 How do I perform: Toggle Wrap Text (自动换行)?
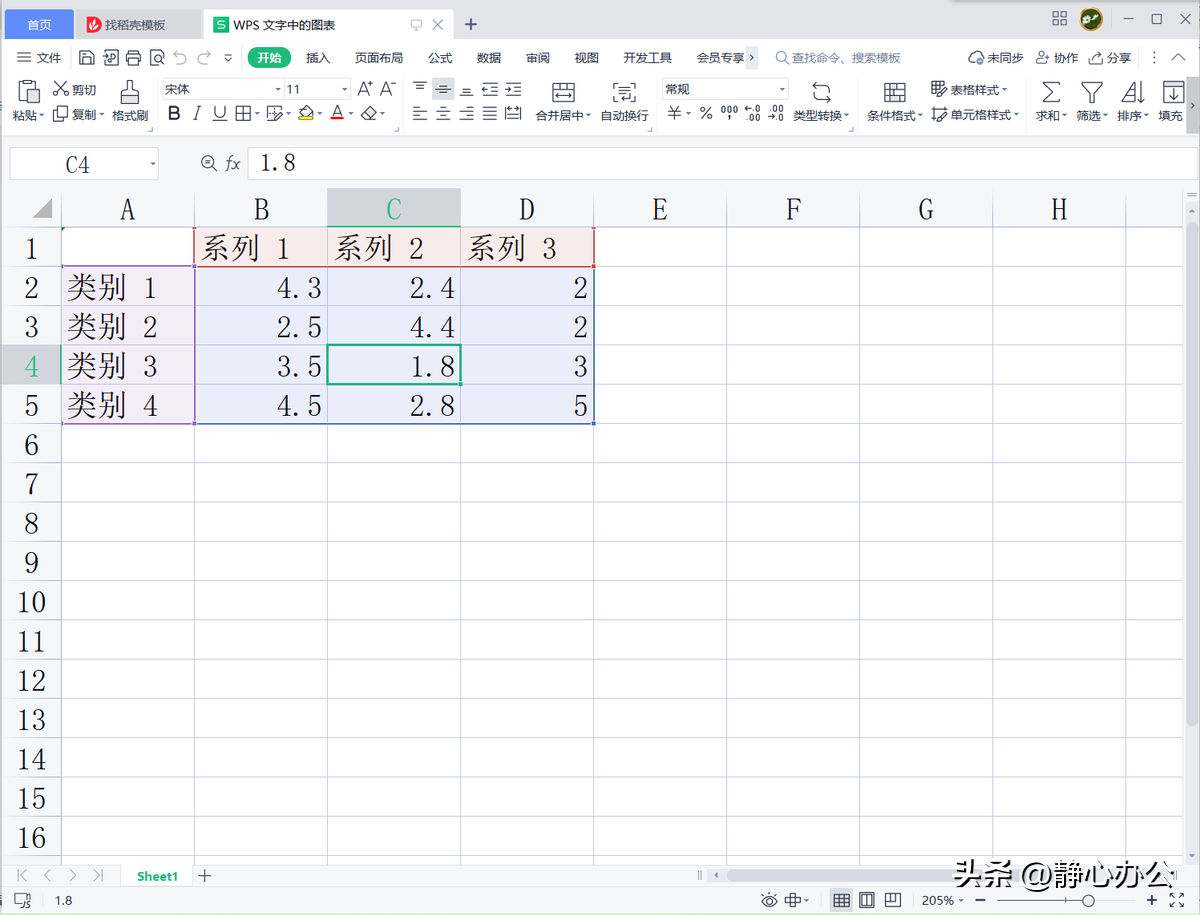click(x=624, y=102)
